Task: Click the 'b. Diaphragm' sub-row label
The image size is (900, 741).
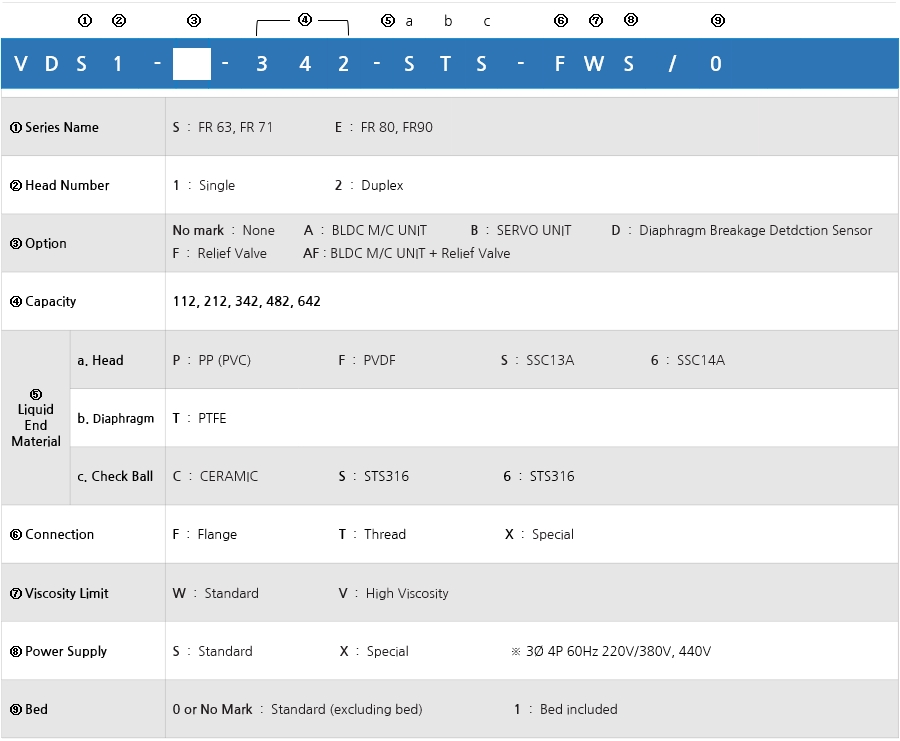Action: pos(115,418)
